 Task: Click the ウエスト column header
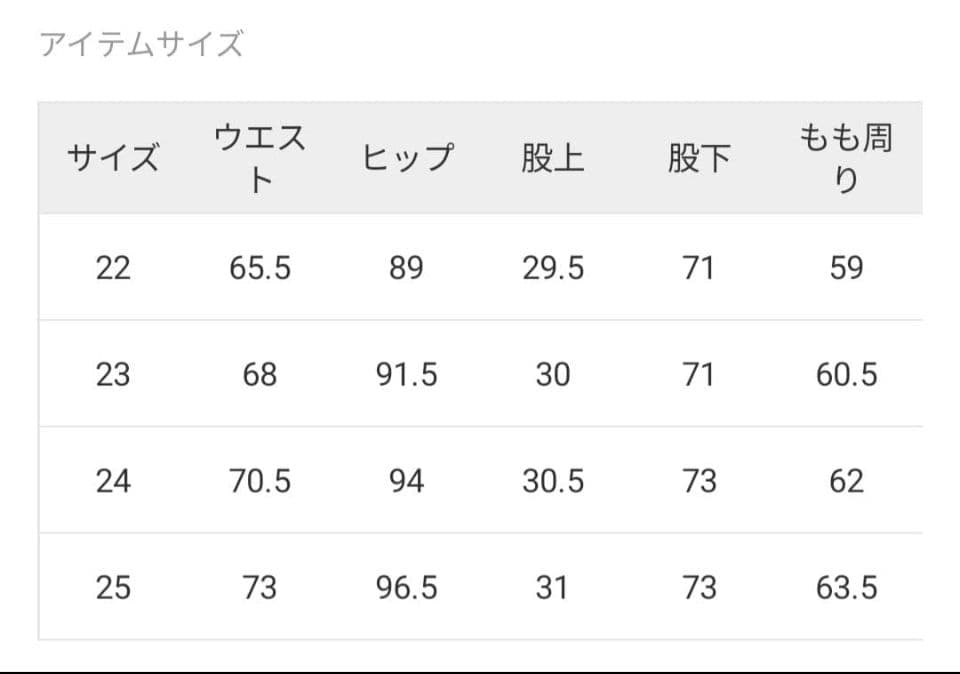tap(260, 158)
